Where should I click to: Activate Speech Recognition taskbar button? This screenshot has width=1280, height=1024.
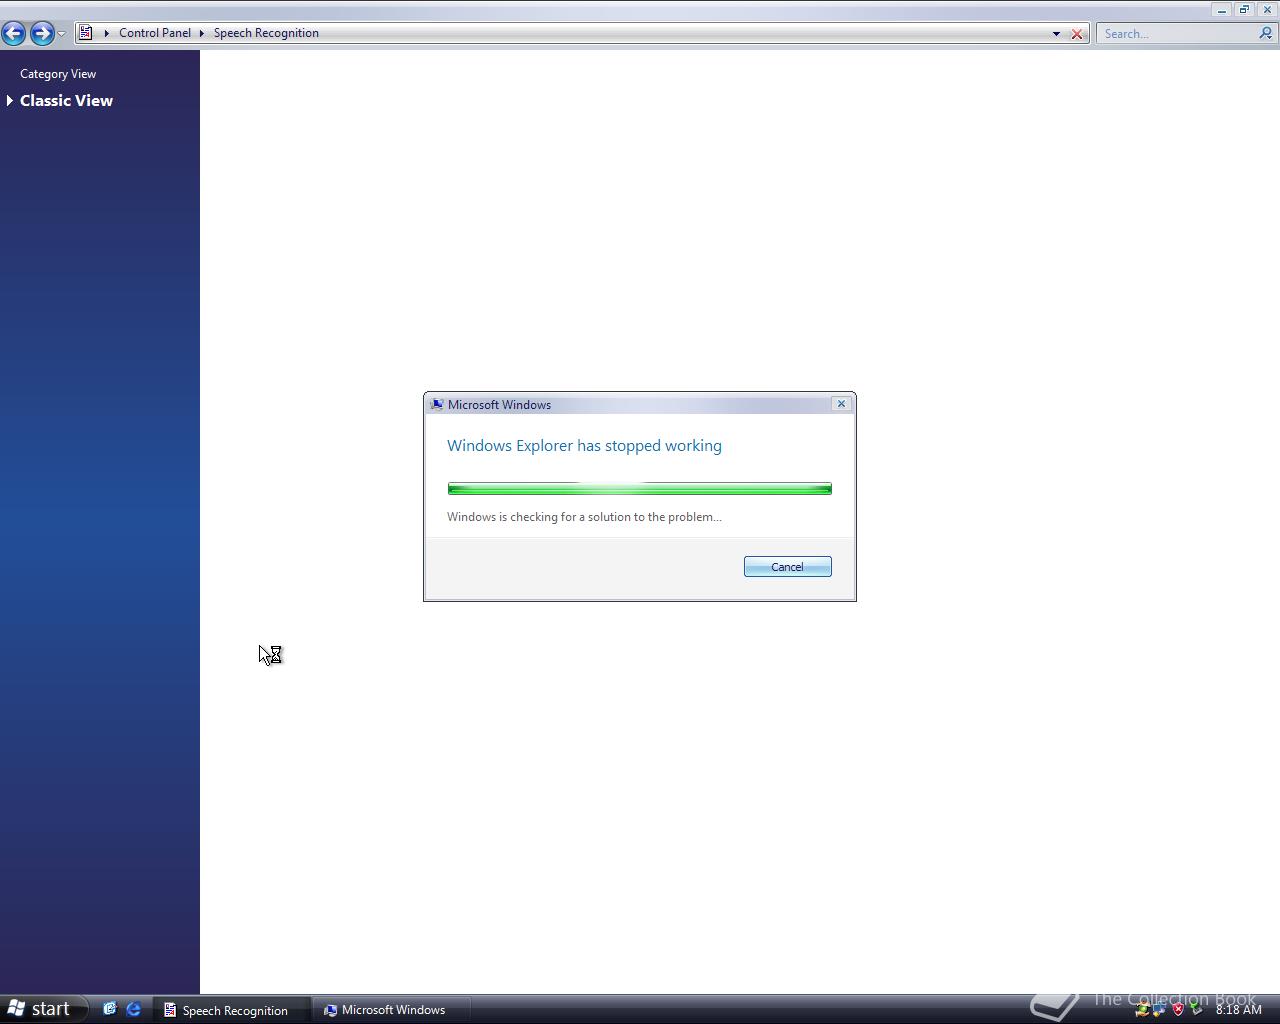click(x=231, y=1010)
